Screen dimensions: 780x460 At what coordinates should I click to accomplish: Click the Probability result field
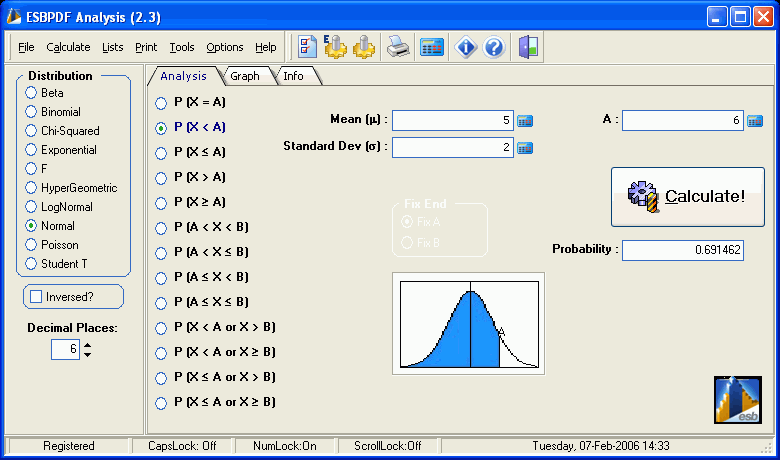point(682,250)
